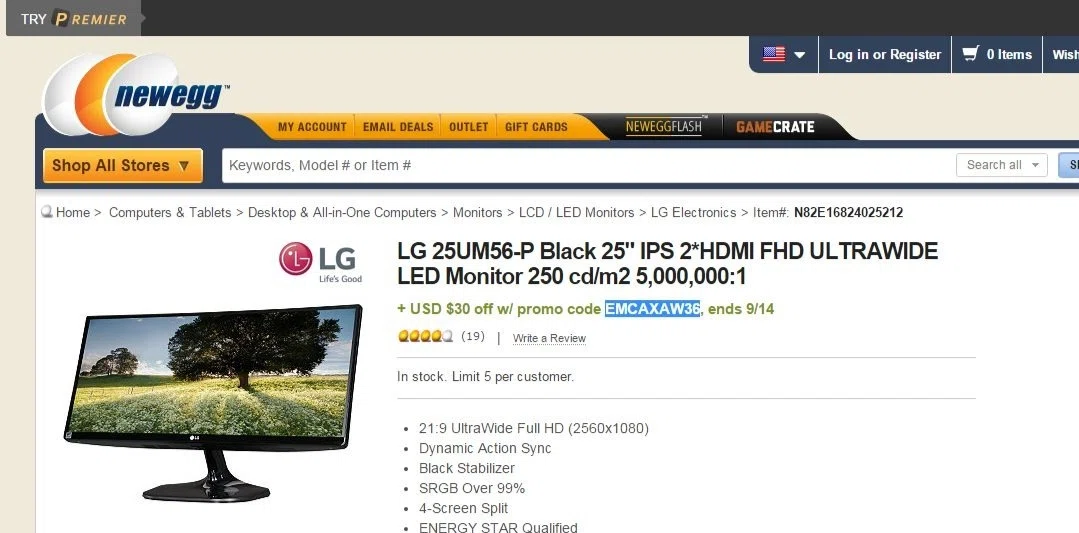Click the Home breadcrumb magnifier icon
This screenshot has width=1079, height=533.
coord(47,212)
